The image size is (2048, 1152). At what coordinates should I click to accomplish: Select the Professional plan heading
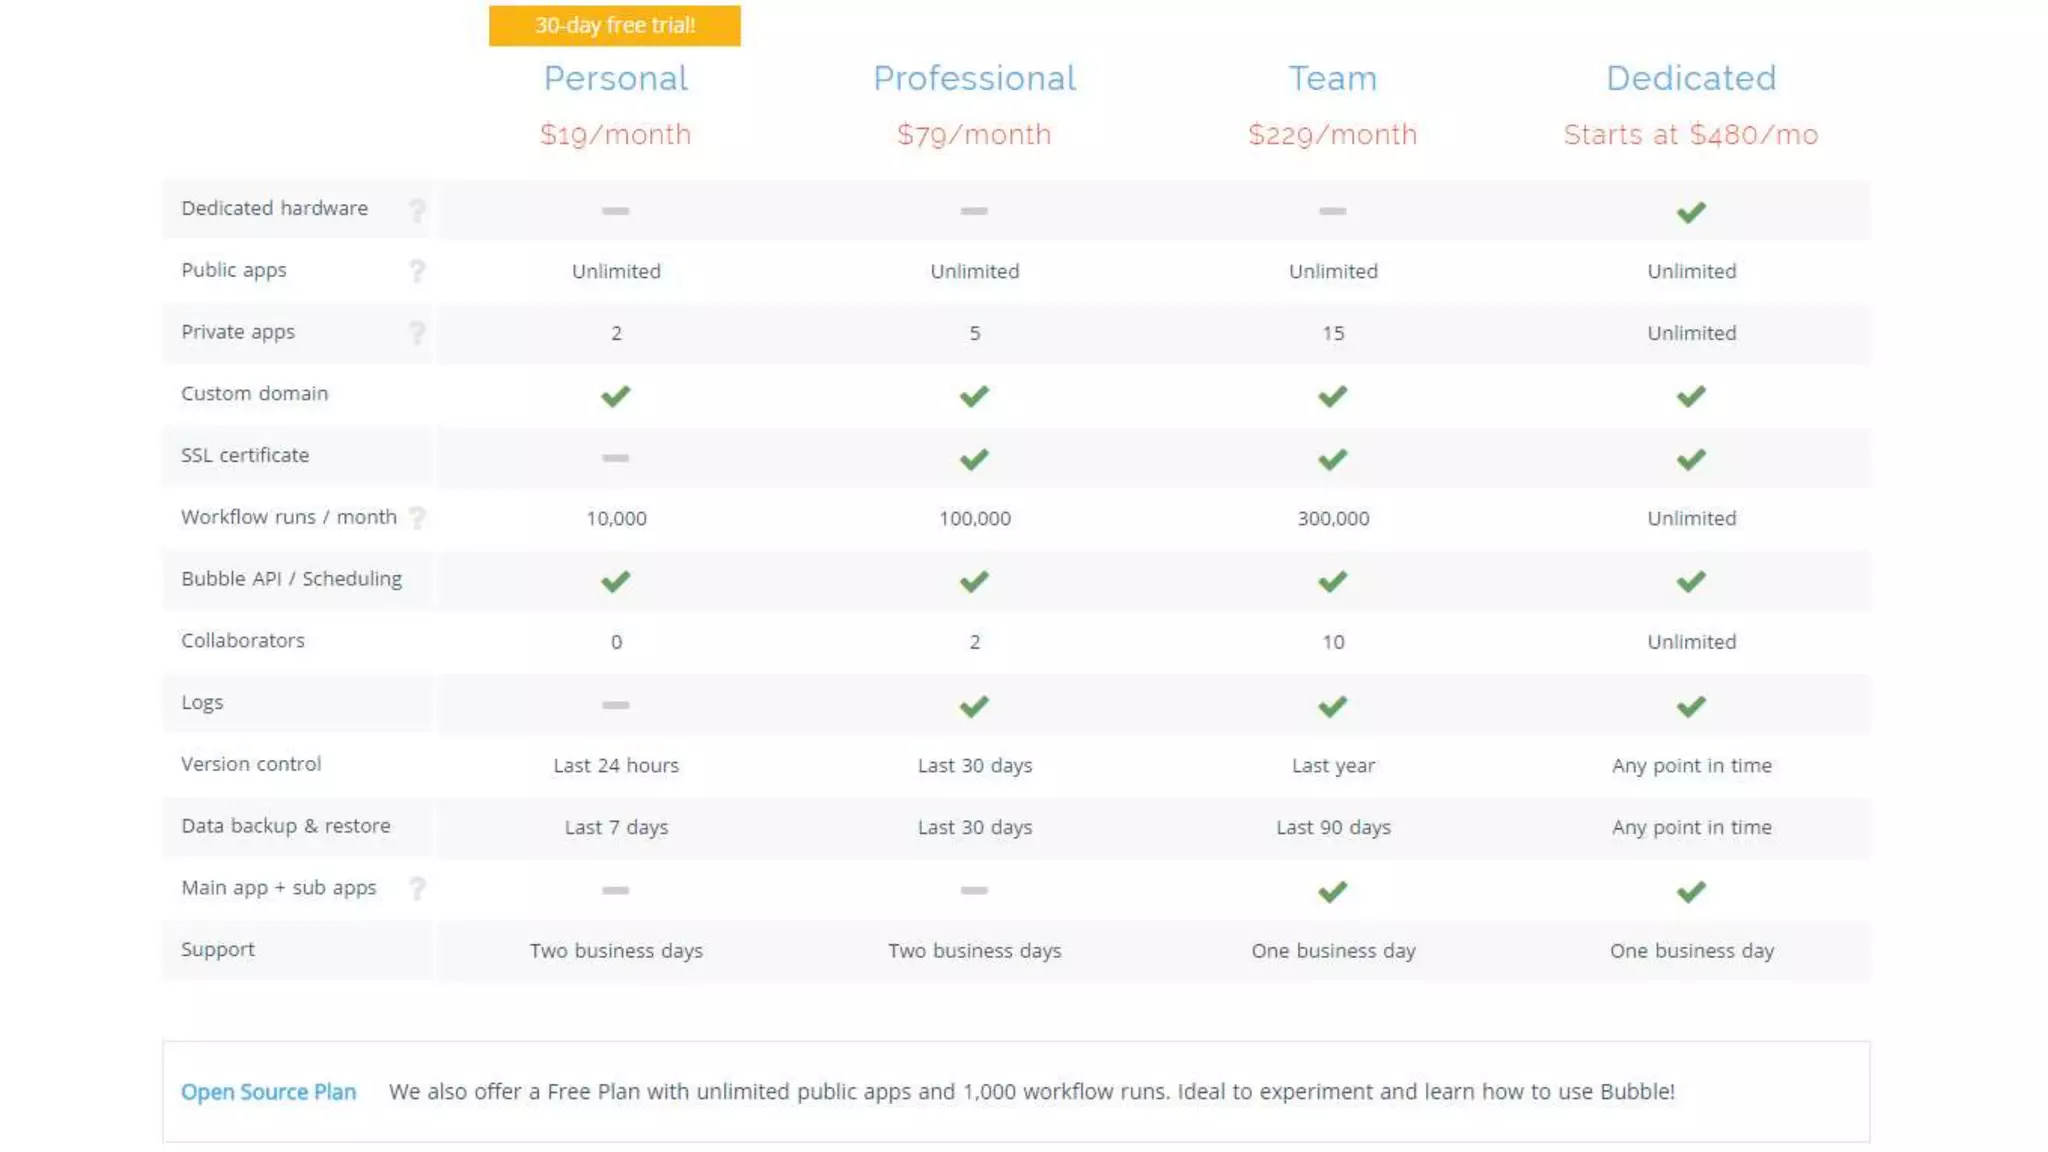(x=974, y=79)
